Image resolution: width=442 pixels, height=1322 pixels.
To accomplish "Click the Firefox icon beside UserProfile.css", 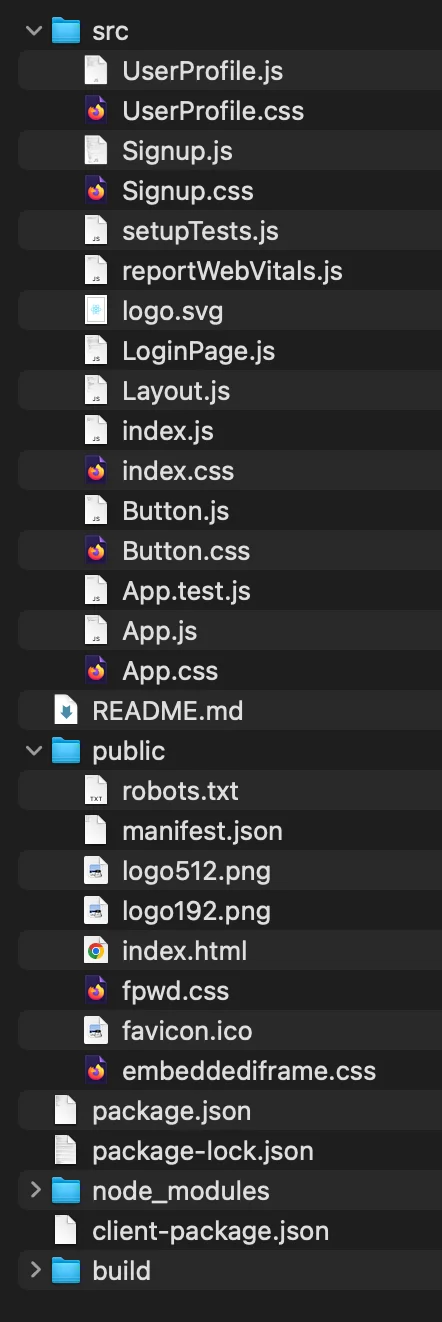I will click(x=96, y=111).
